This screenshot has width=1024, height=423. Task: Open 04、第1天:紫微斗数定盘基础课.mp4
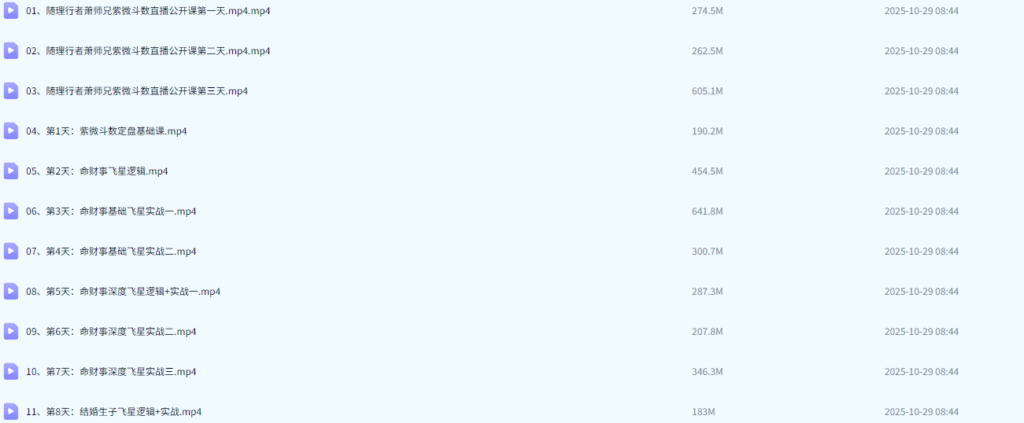point(106,131)
